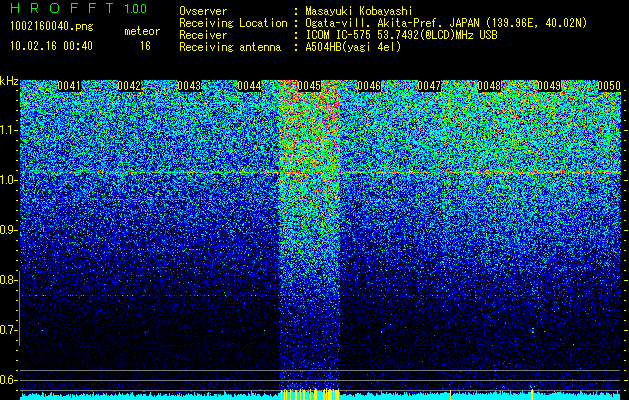Click the kHz axis unit label
629x400 pixels.
click(x=9, y=81)
